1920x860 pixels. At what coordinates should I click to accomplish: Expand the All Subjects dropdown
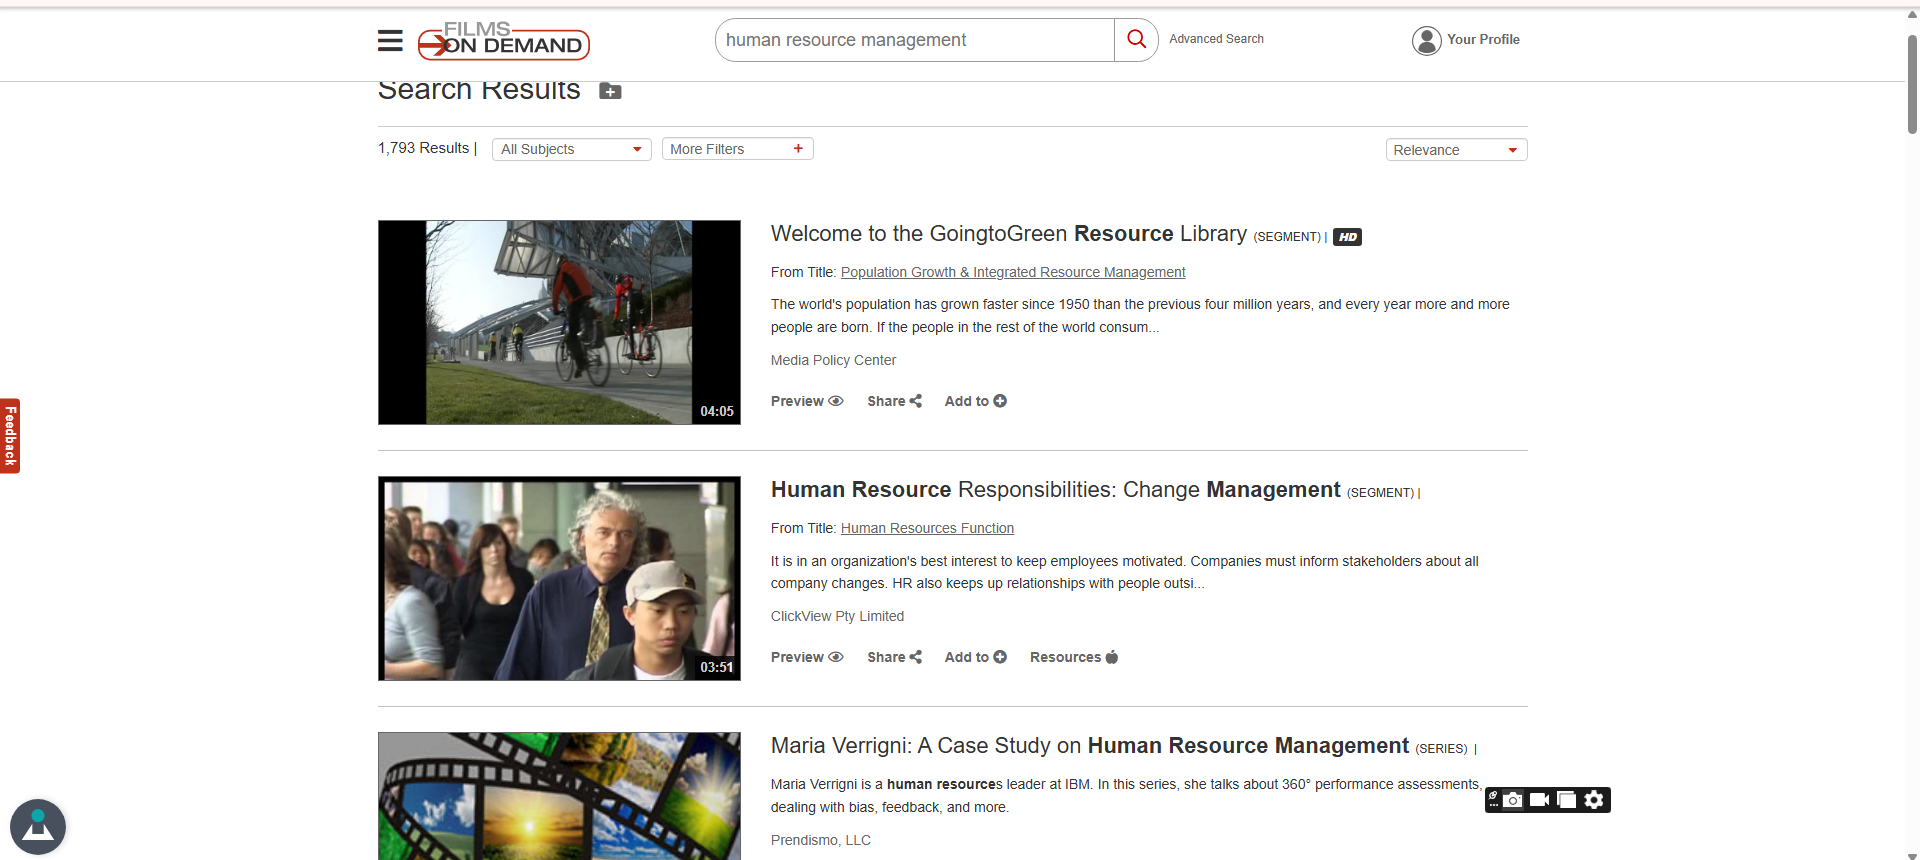[571, 149]
